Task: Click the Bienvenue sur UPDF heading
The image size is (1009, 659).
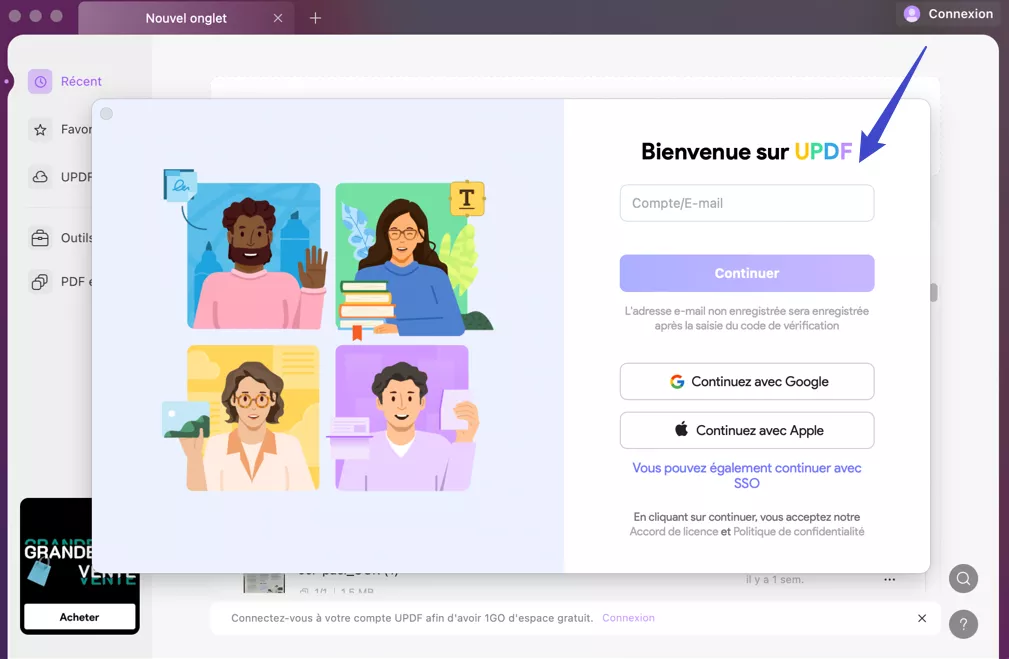Action: 746,151
